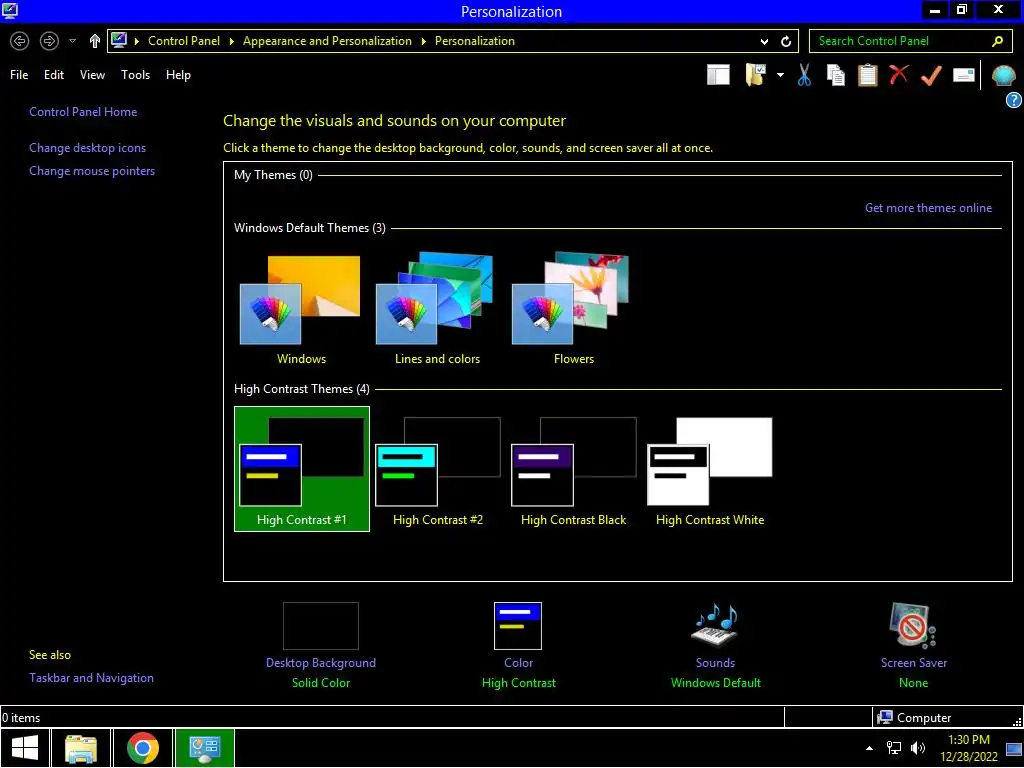The width and height of the screenshot is (1024, 768).
Task: Select the Windows default theme
Action: 301,310
